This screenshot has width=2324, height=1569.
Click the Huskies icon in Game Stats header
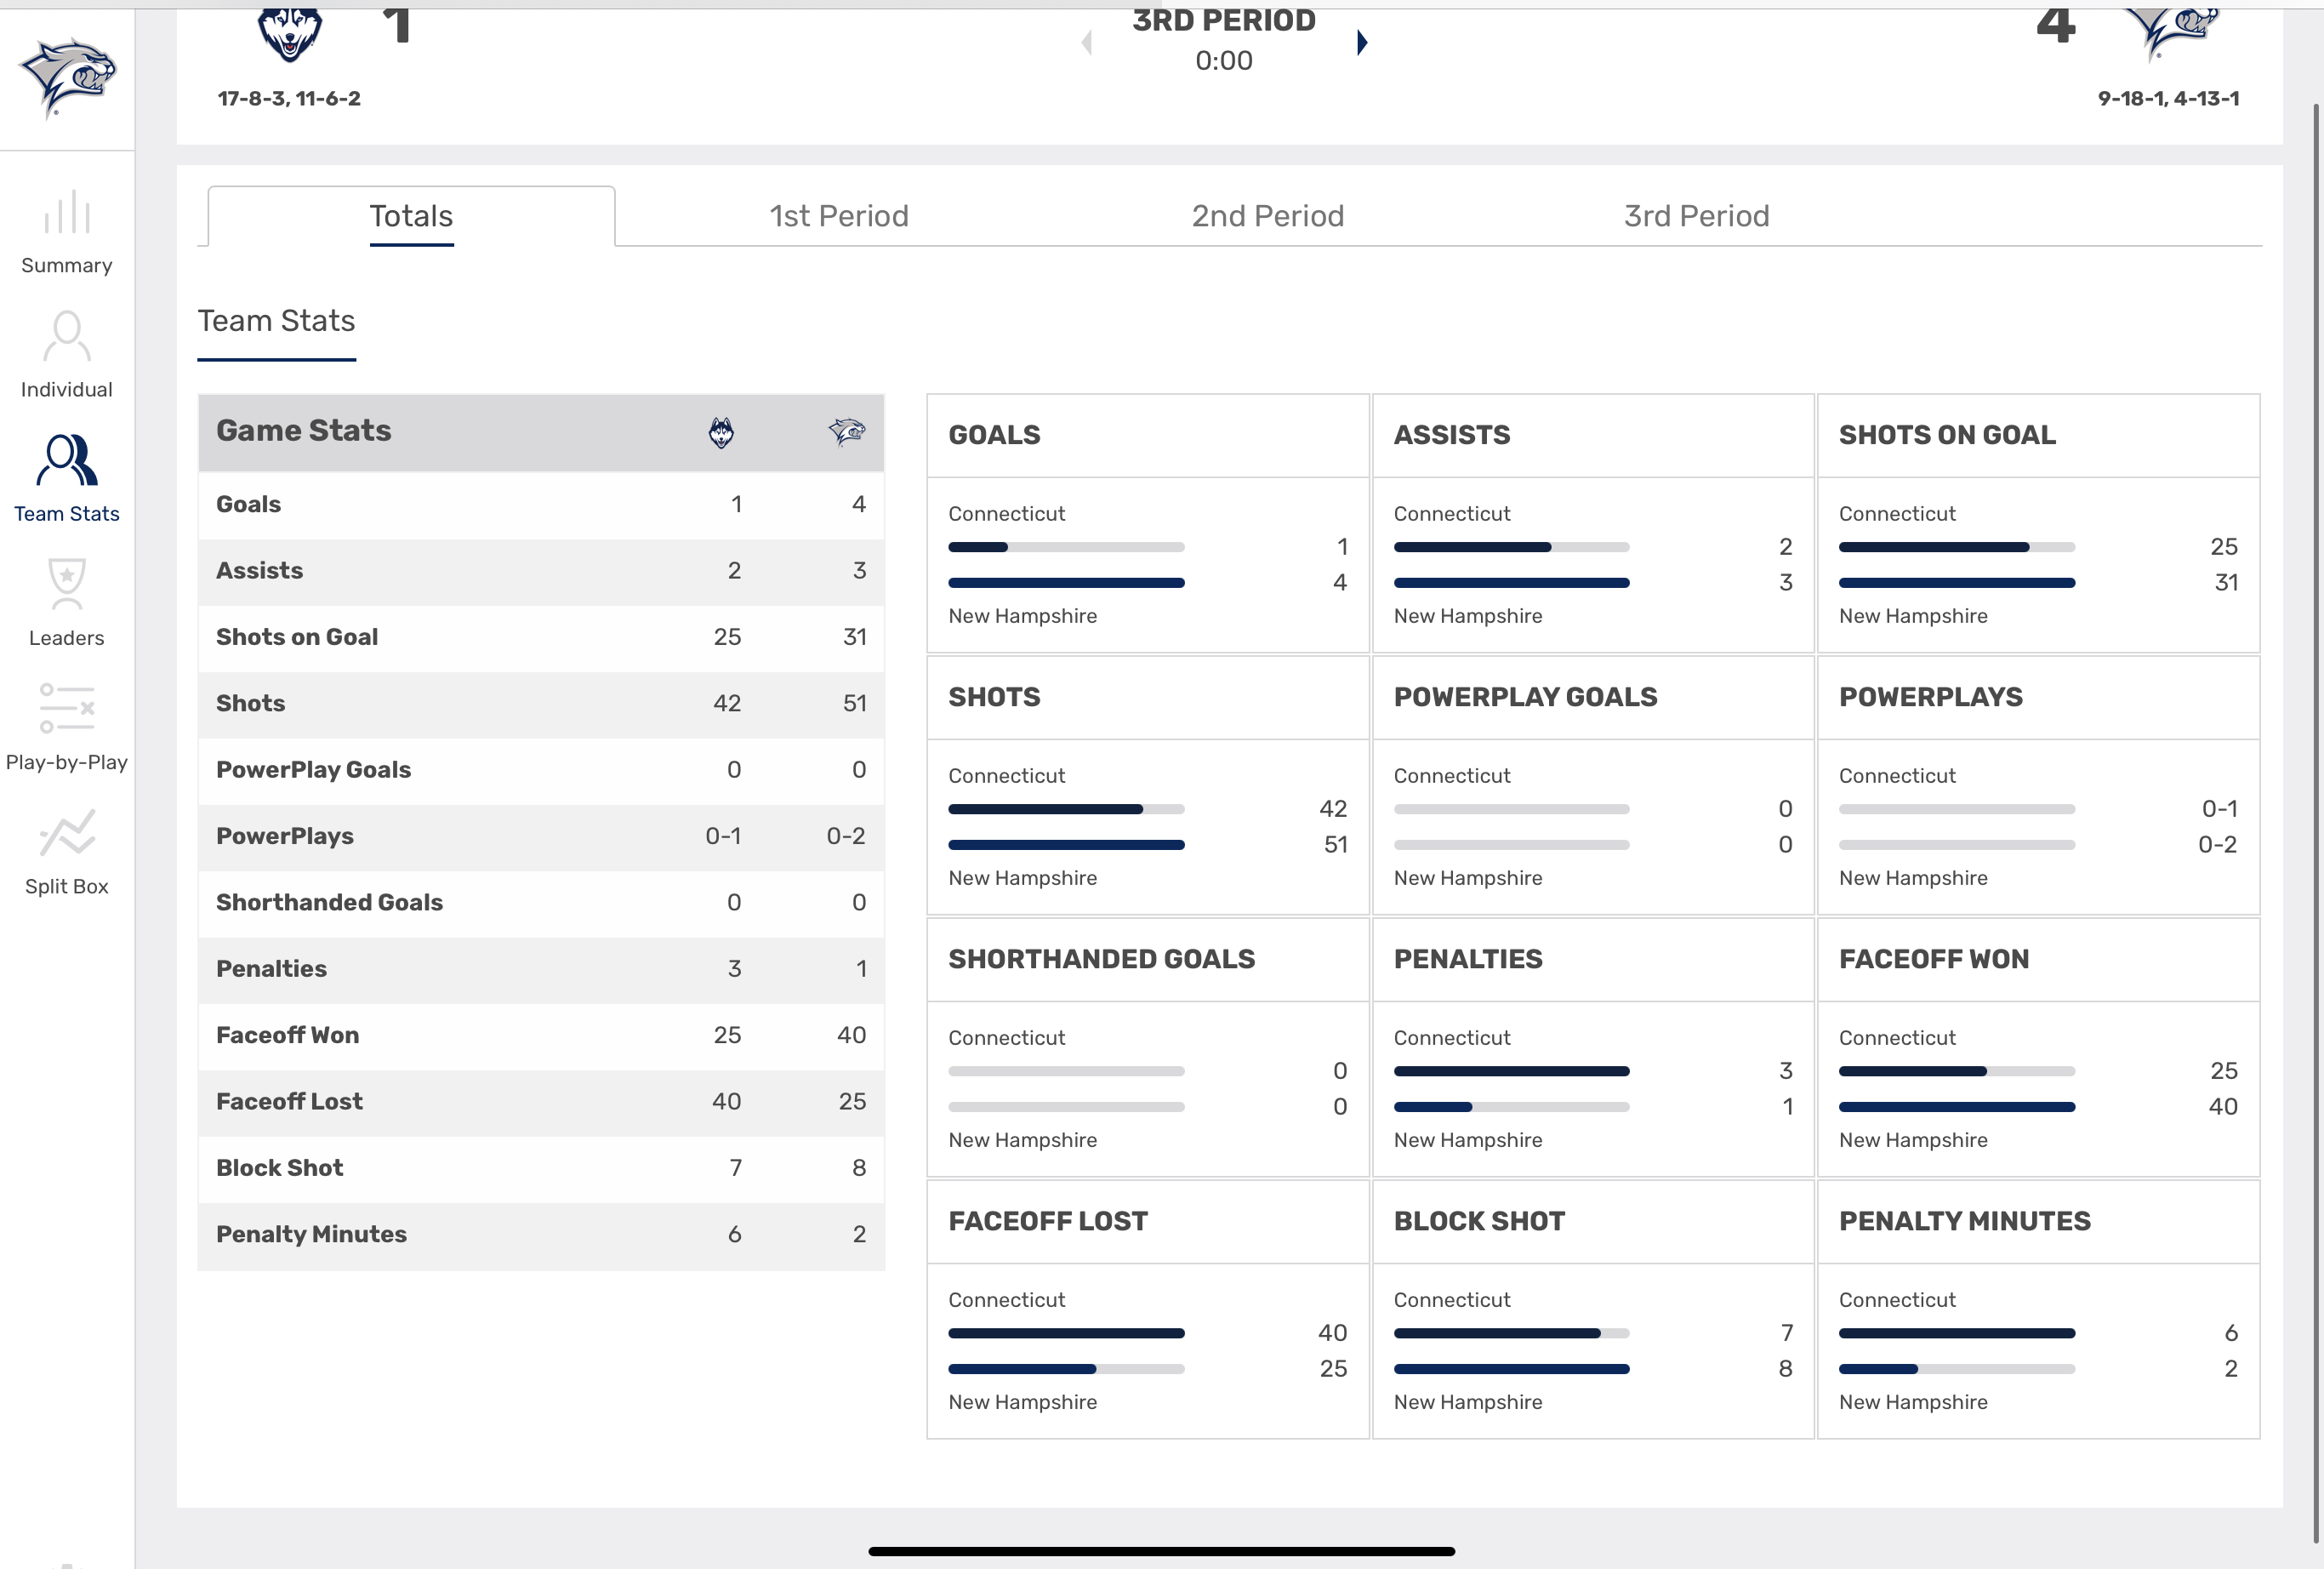point(721,432)
